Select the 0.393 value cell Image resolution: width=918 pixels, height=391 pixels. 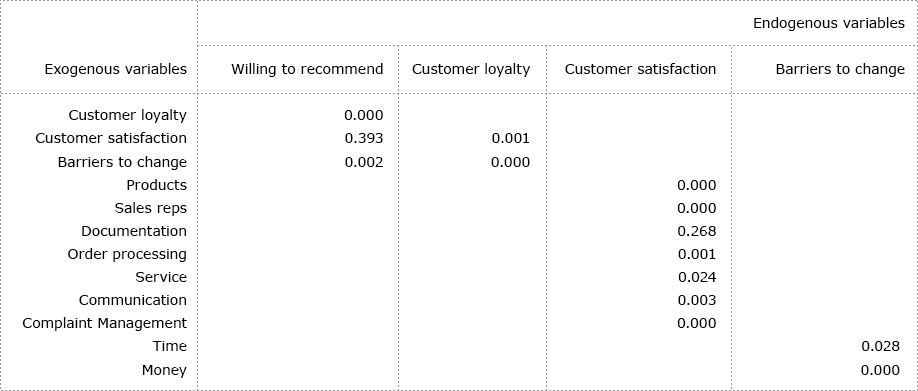tap(364, 138)
